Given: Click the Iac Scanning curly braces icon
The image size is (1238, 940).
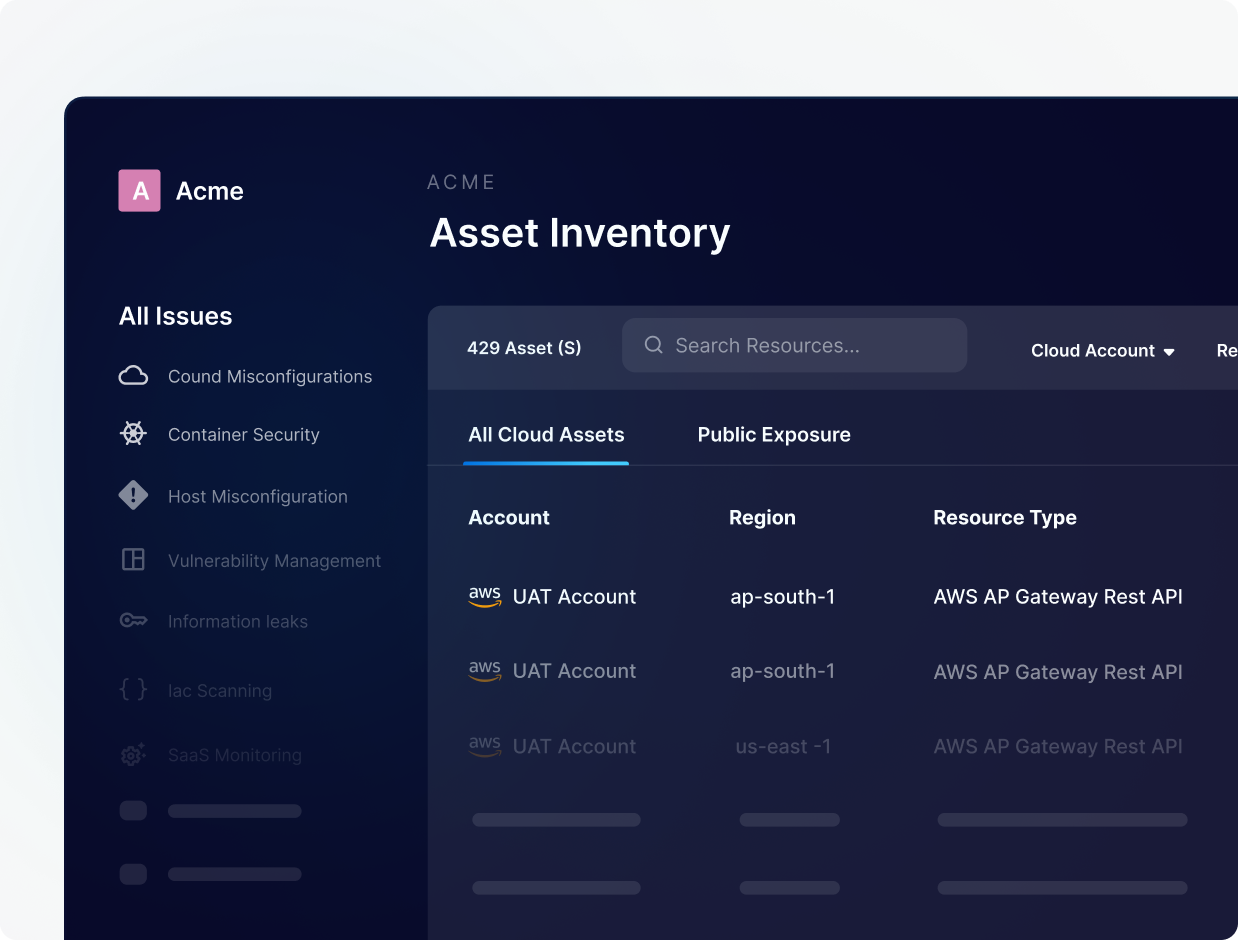Looking at the screenshot, I should pyautogui.click(x=133, y=690).
